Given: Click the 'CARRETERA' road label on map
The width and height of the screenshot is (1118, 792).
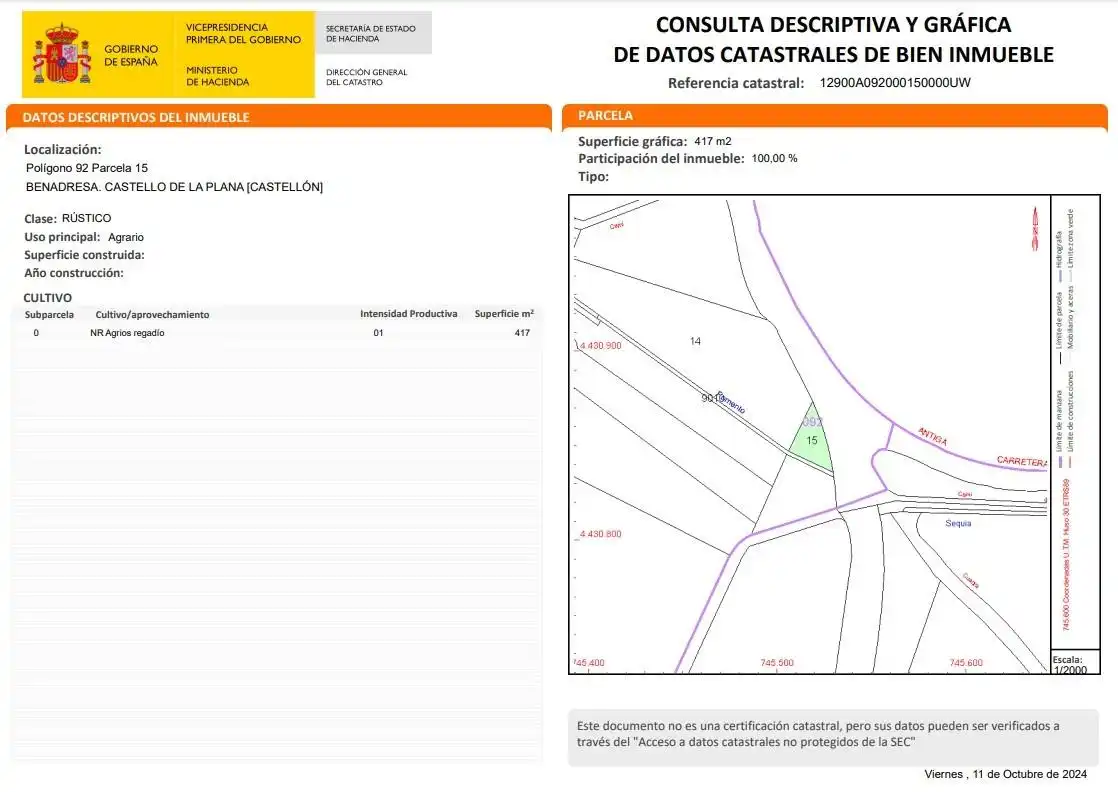Looking at the screenshot, I should click(1022, 461).
